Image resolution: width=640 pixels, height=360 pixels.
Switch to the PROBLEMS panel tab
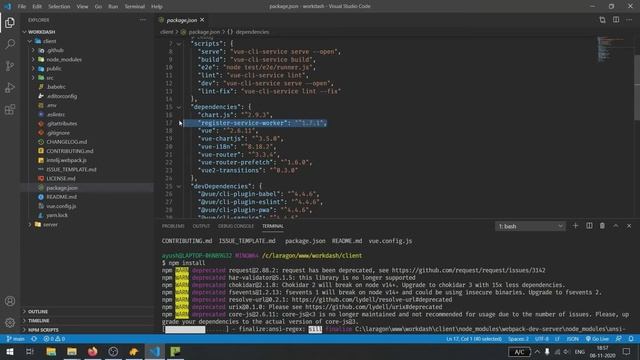pyautogui.click(x=173, y=226)
